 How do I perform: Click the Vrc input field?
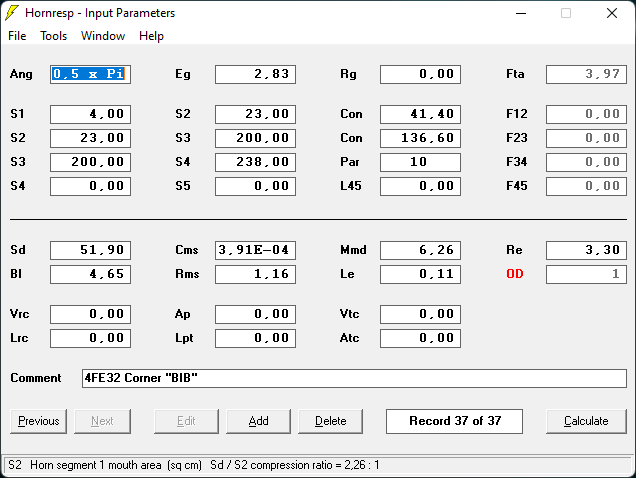[90, 314]
